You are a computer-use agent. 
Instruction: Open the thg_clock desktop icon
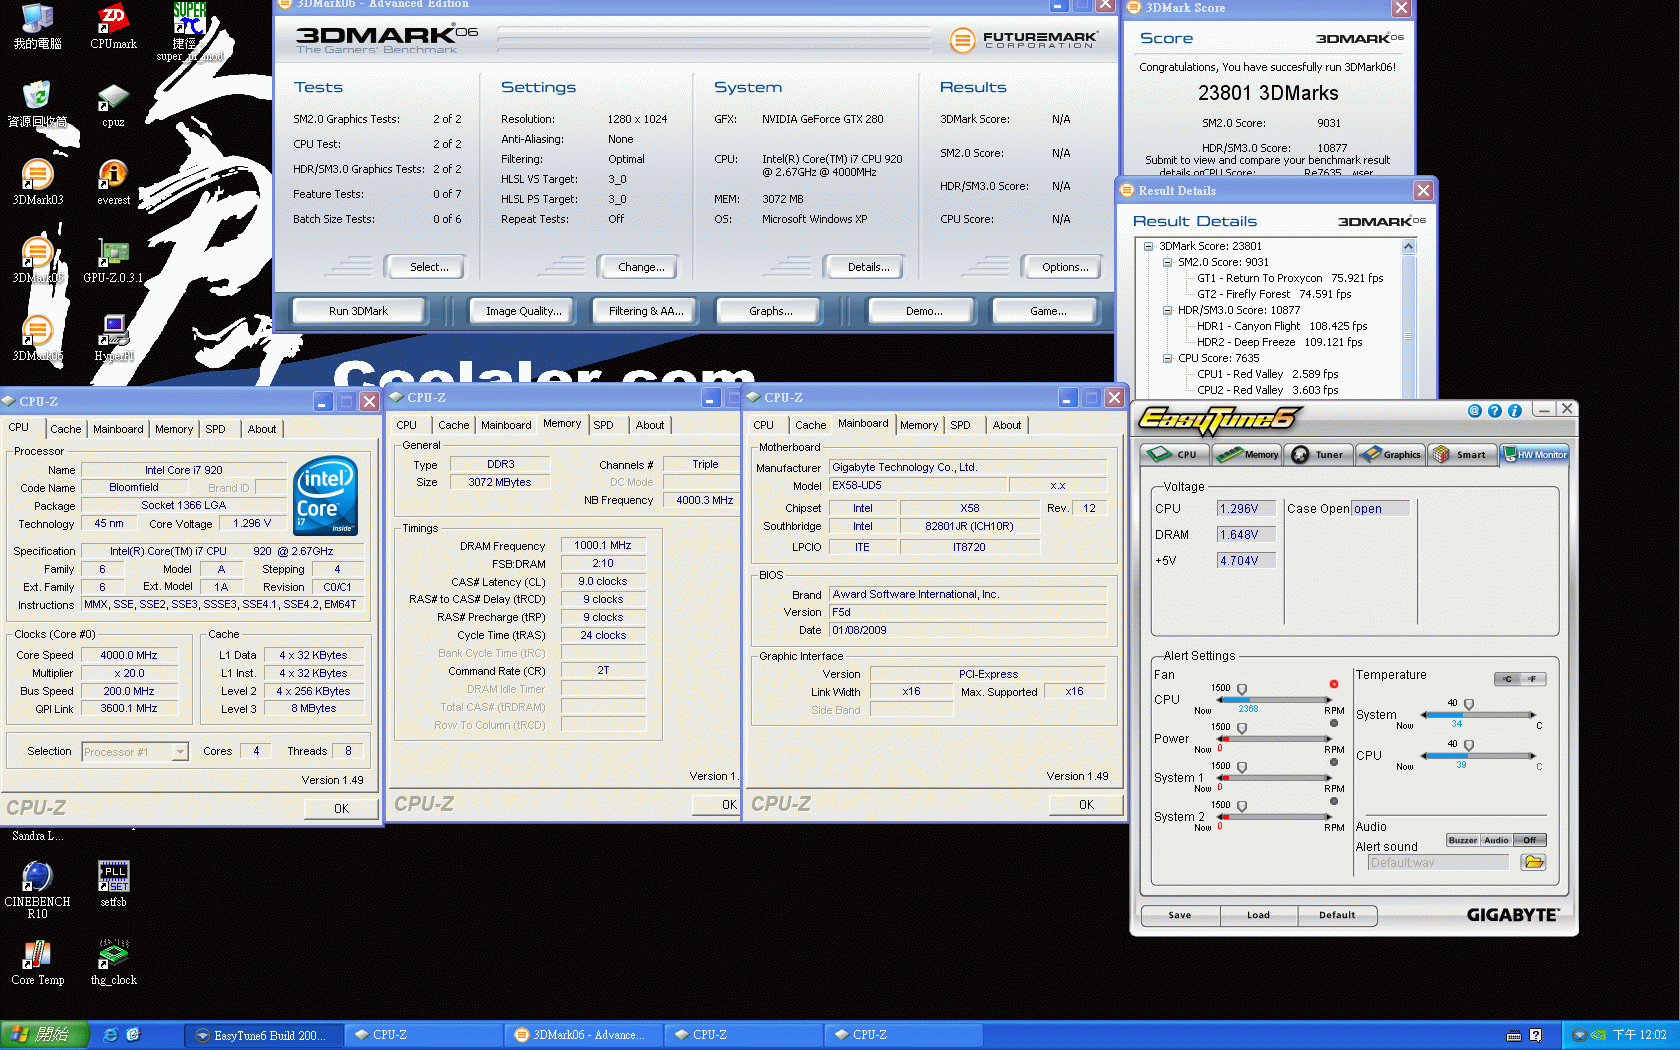(x=113, y=962)
